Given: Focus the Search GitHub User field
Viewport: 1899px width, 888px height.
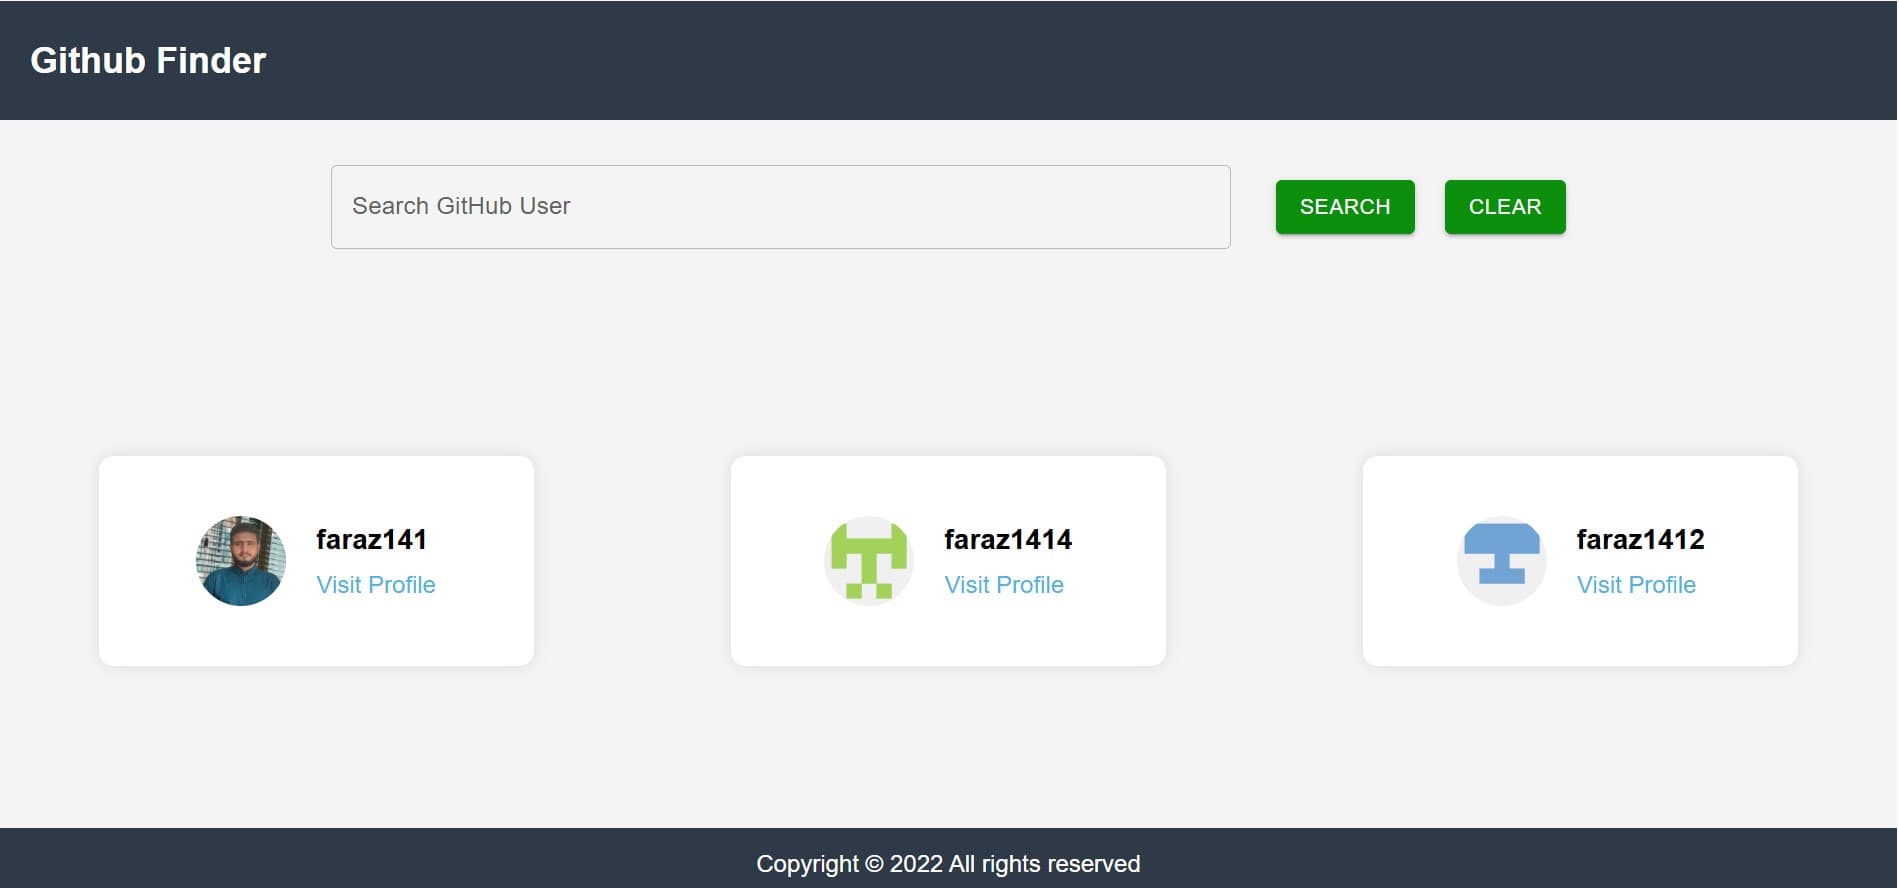Looking at the screenshot, I should 780,207.
